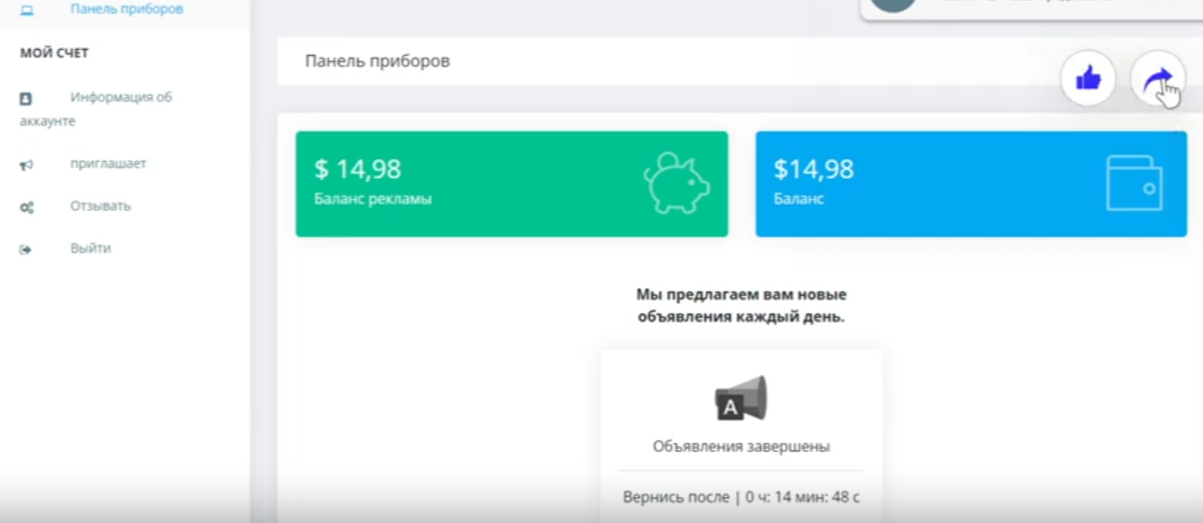Click the megaphone icon next to приглашает
The width and height of the screenshot is (1203, 523).
pyautogui.click(x=27, y=164)
